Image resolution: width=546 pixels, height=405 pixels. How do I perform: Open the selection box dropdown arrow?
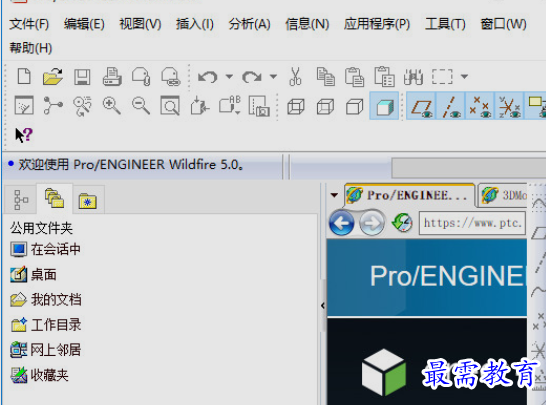pos(464,76)
